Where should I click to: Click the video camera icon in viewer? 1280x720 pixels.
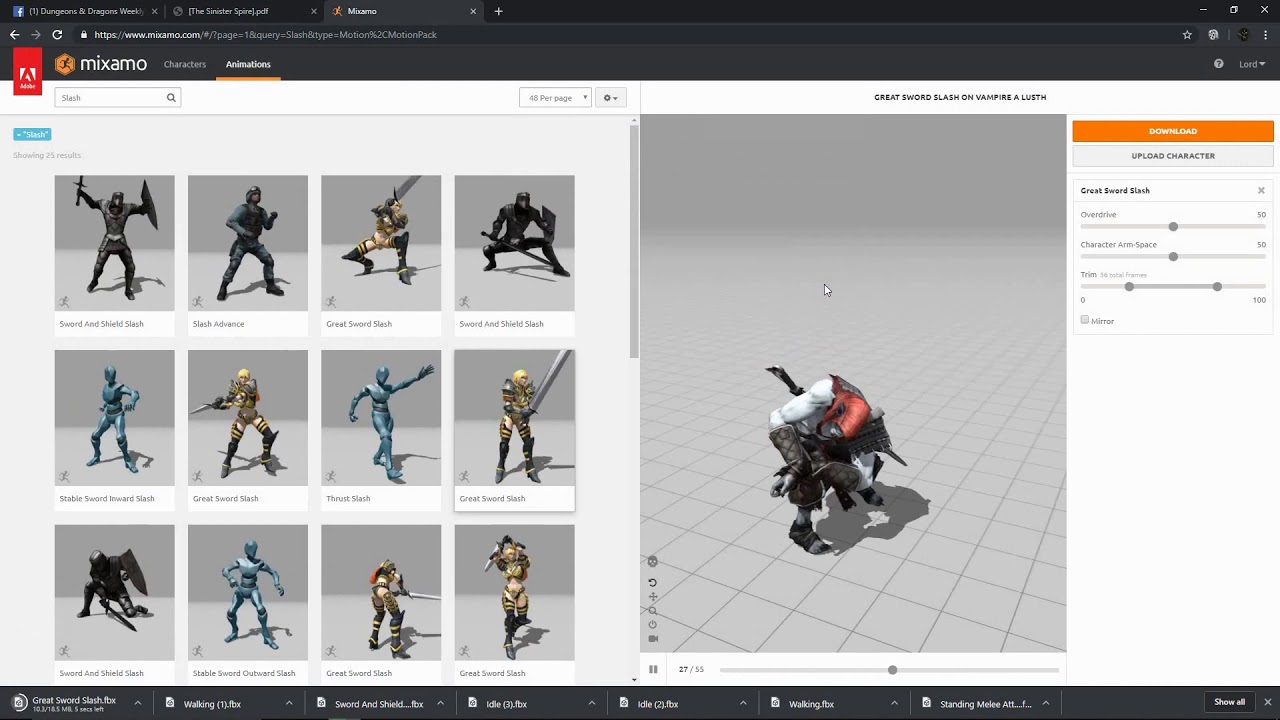[652, 638]
